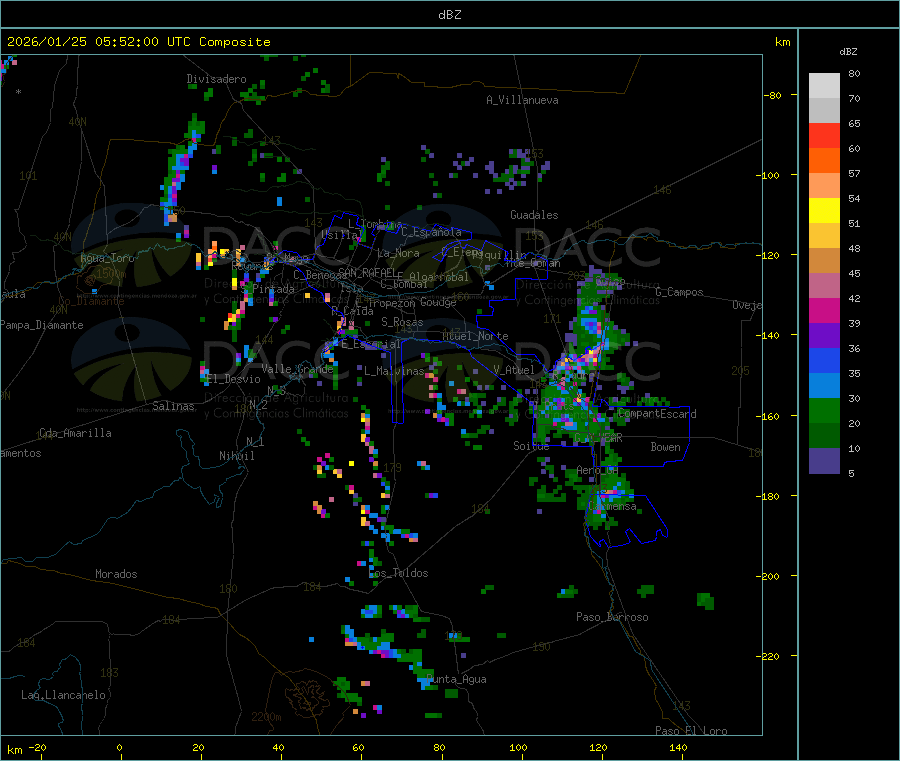900x761 pixels.
Task: Click the Salinas map label
Action: coord(173,406)
